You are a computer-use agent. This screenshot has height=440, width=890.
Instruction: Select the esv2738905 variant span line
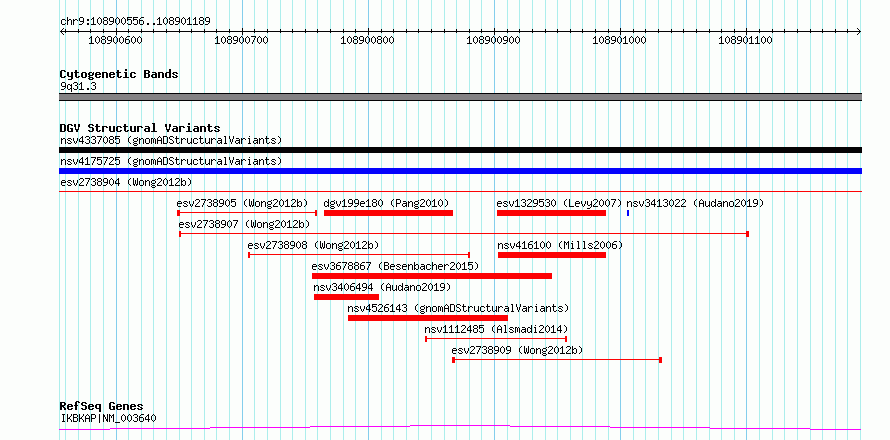(x=247, y=213)
